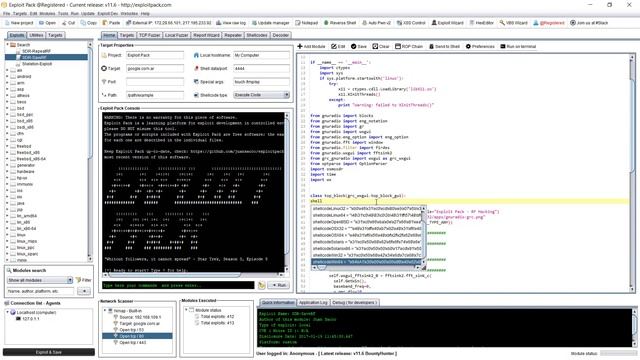Open the Shellcode type dropdown
Viewport: 640px width, 360px height.
coord(261,95)
